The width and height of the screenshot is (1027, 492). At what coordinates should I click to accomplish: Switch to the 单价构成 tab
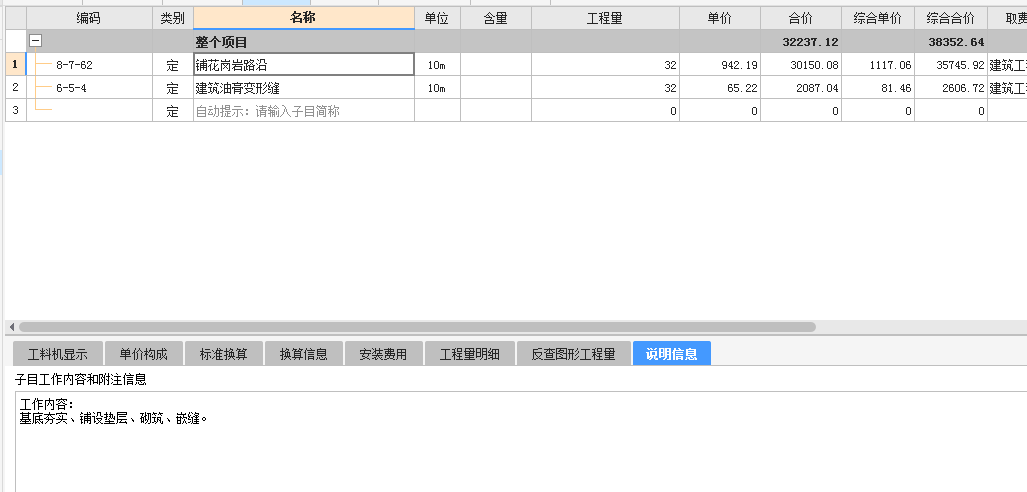click(x=143, y=354)
